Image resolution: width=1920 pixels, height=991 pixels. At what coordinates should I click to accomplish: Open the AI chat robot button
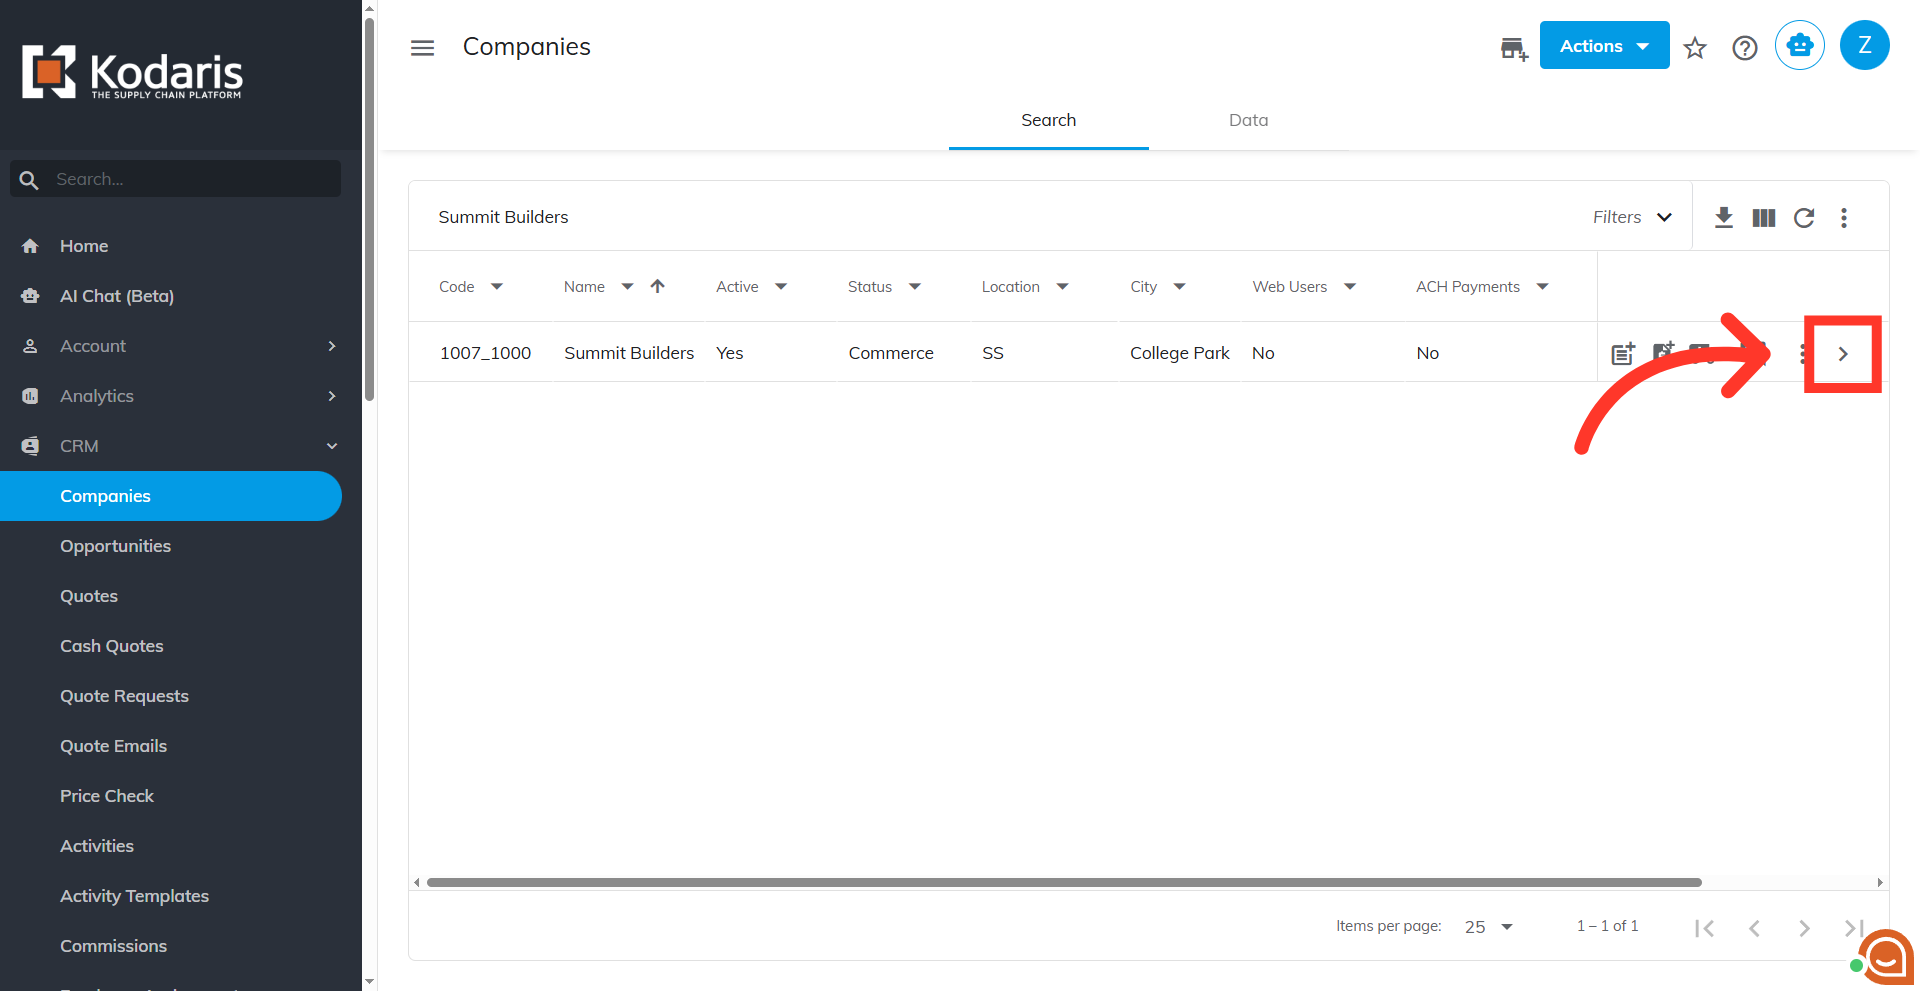[1800, 46]
